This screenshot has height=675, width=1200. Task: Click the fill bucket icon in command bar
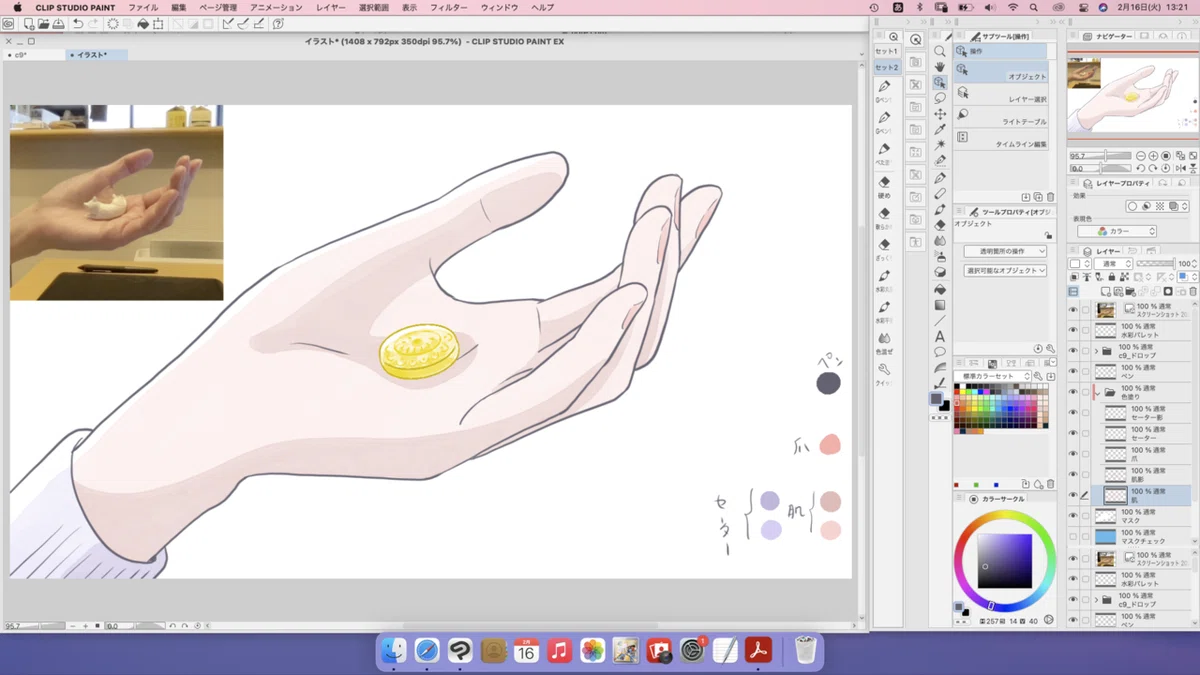pyautogui.click(x=143, y=23)
